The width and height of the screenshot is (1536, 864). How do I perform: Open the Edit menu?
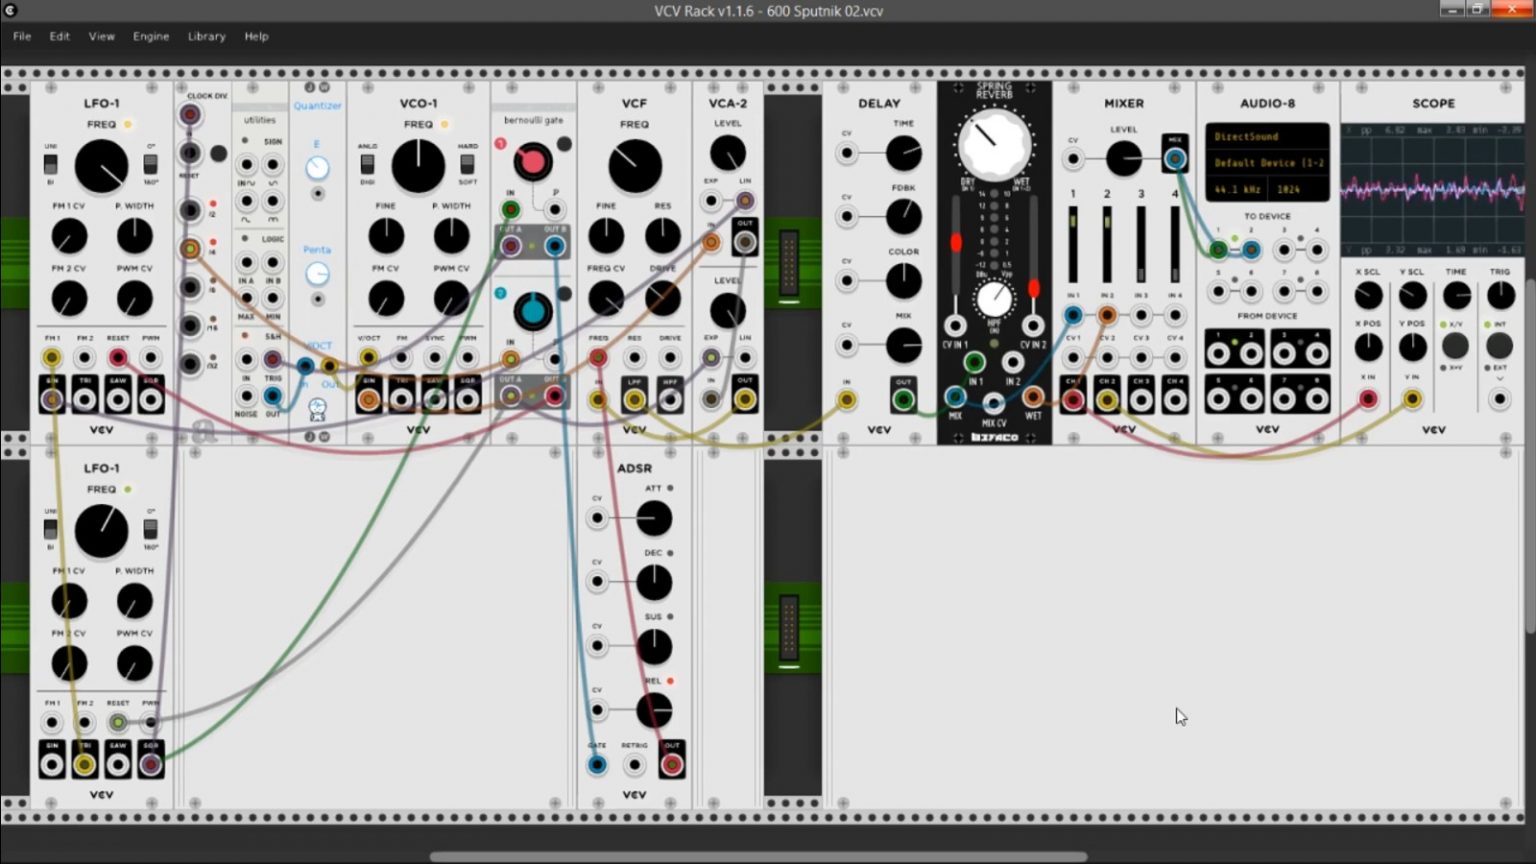coord(60,36)
